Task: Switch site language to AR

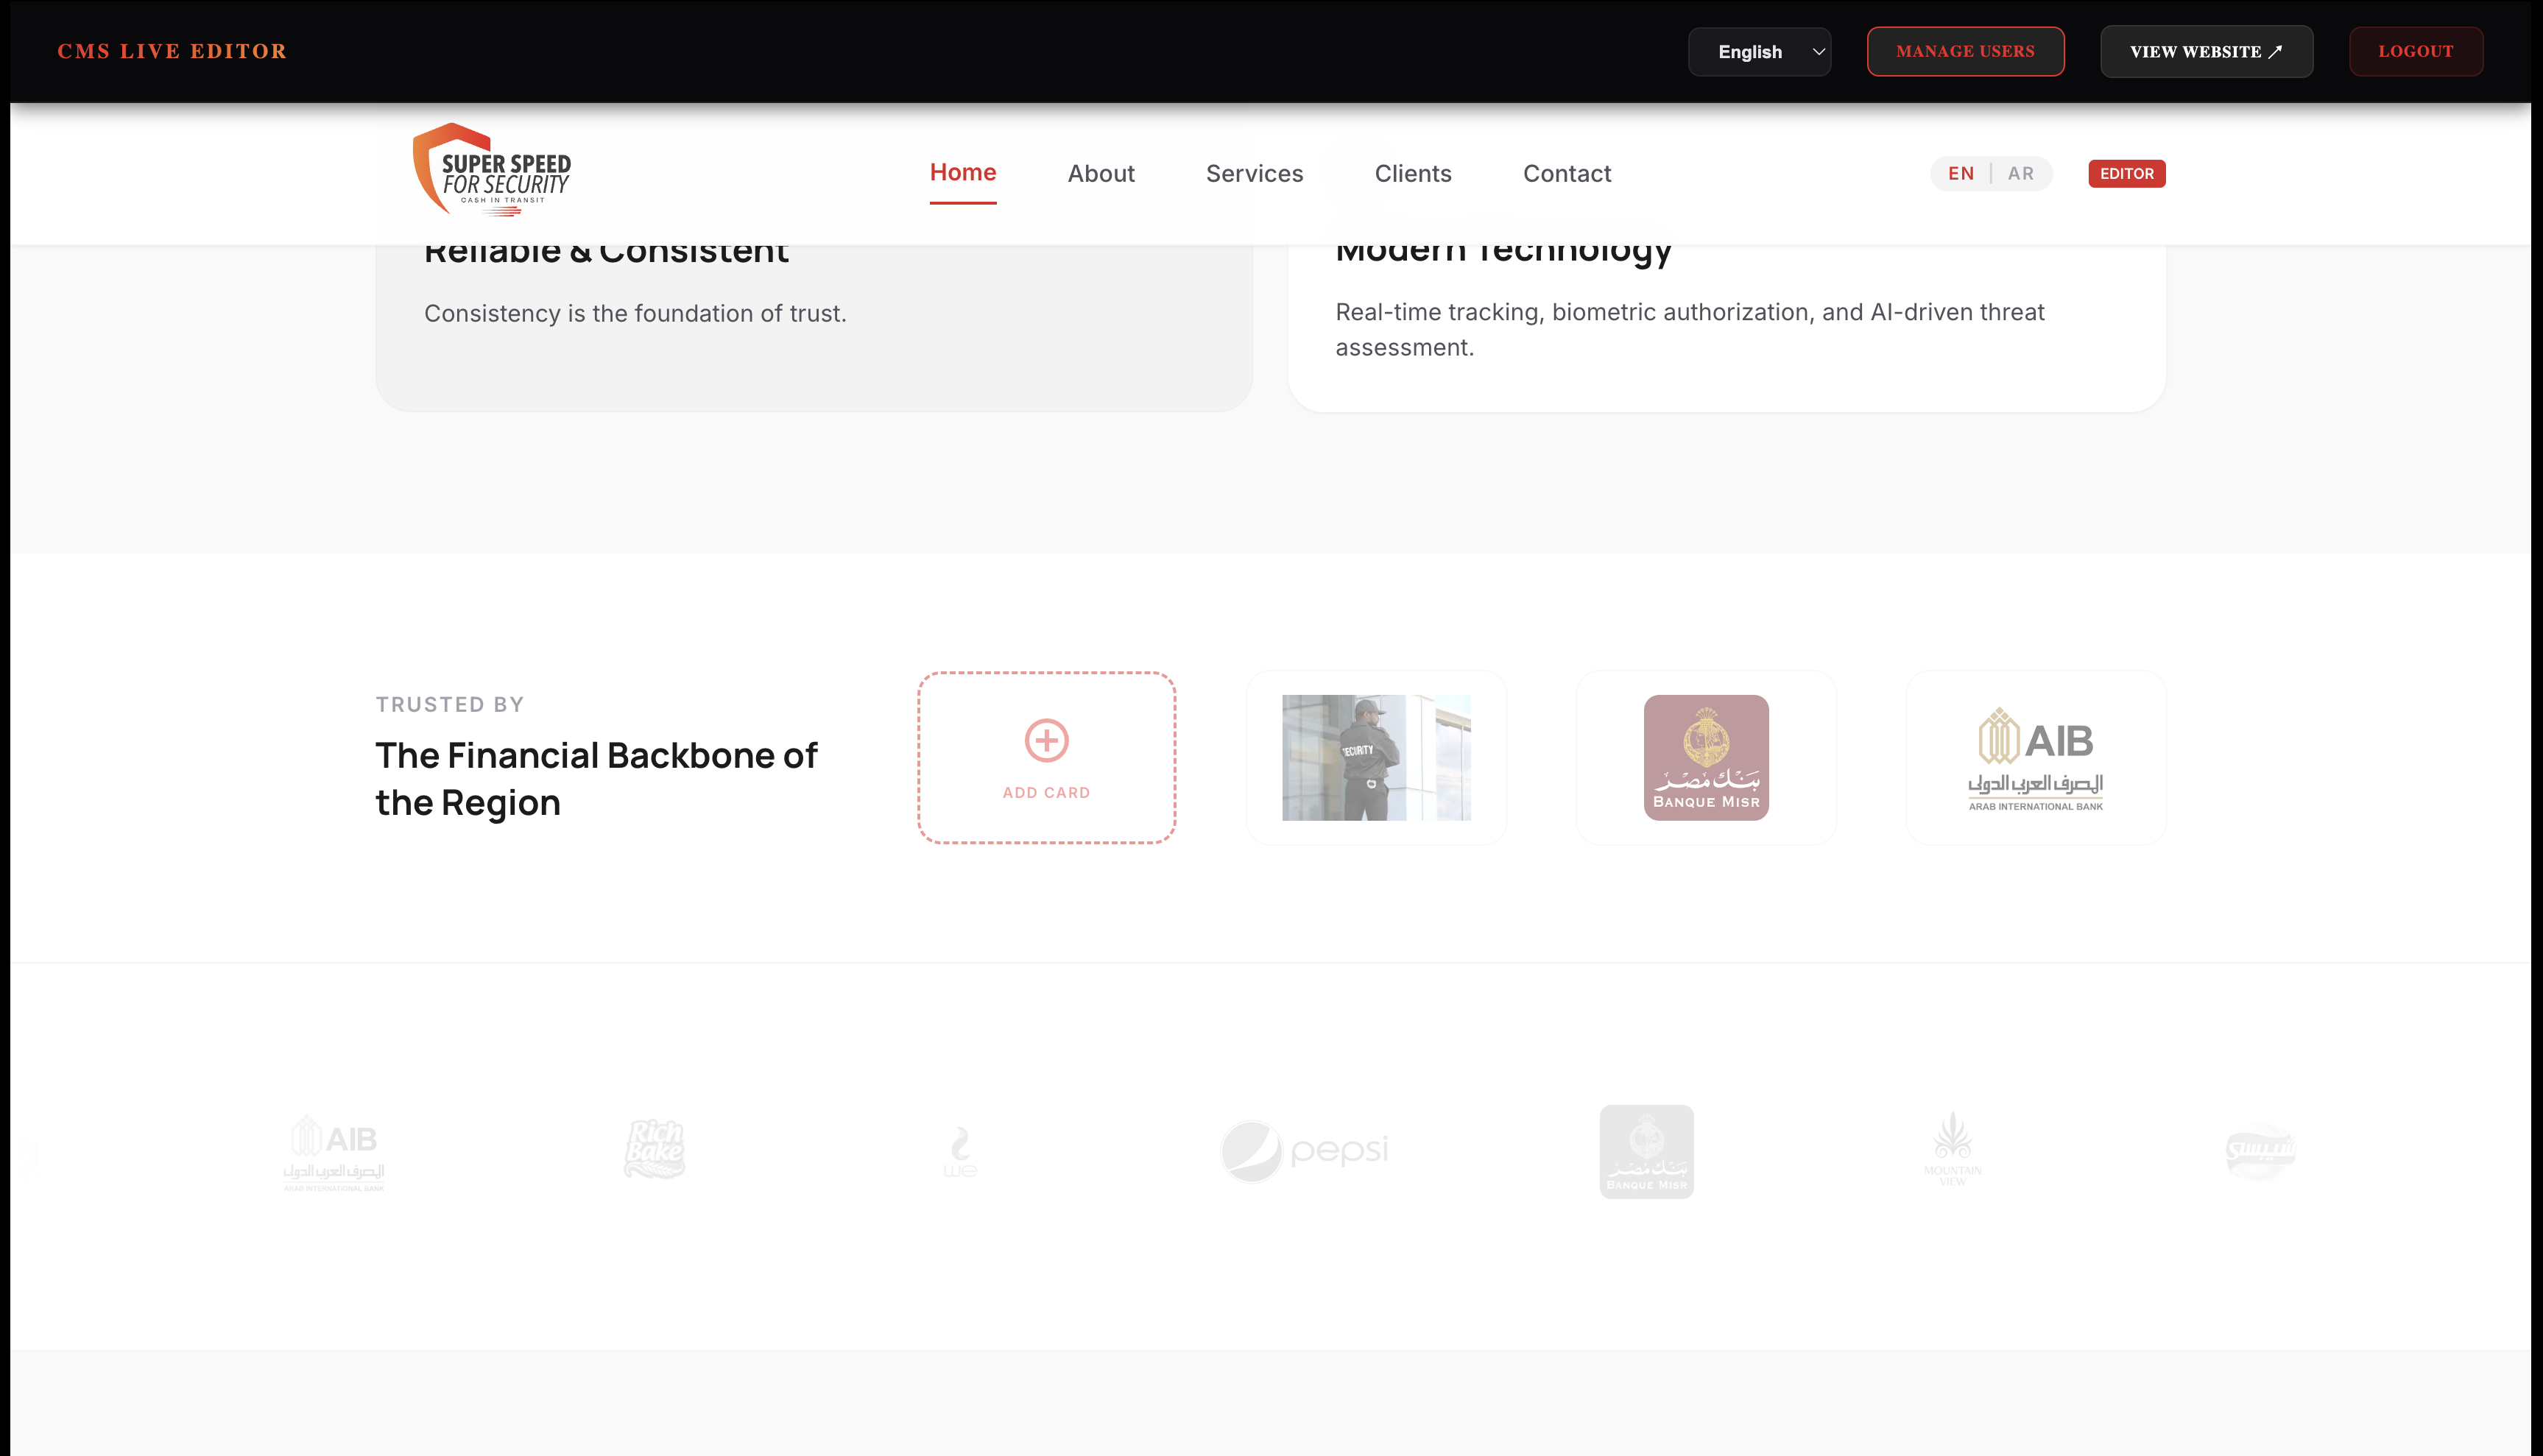Action: click(2020, 173)
